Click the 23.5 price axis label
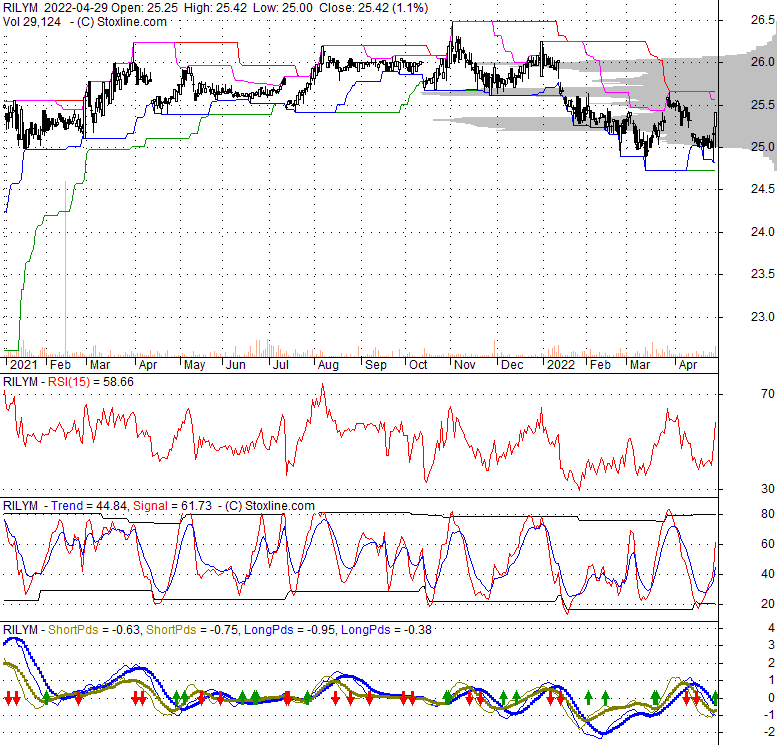 pyautogui.click(x=763, y=274)
